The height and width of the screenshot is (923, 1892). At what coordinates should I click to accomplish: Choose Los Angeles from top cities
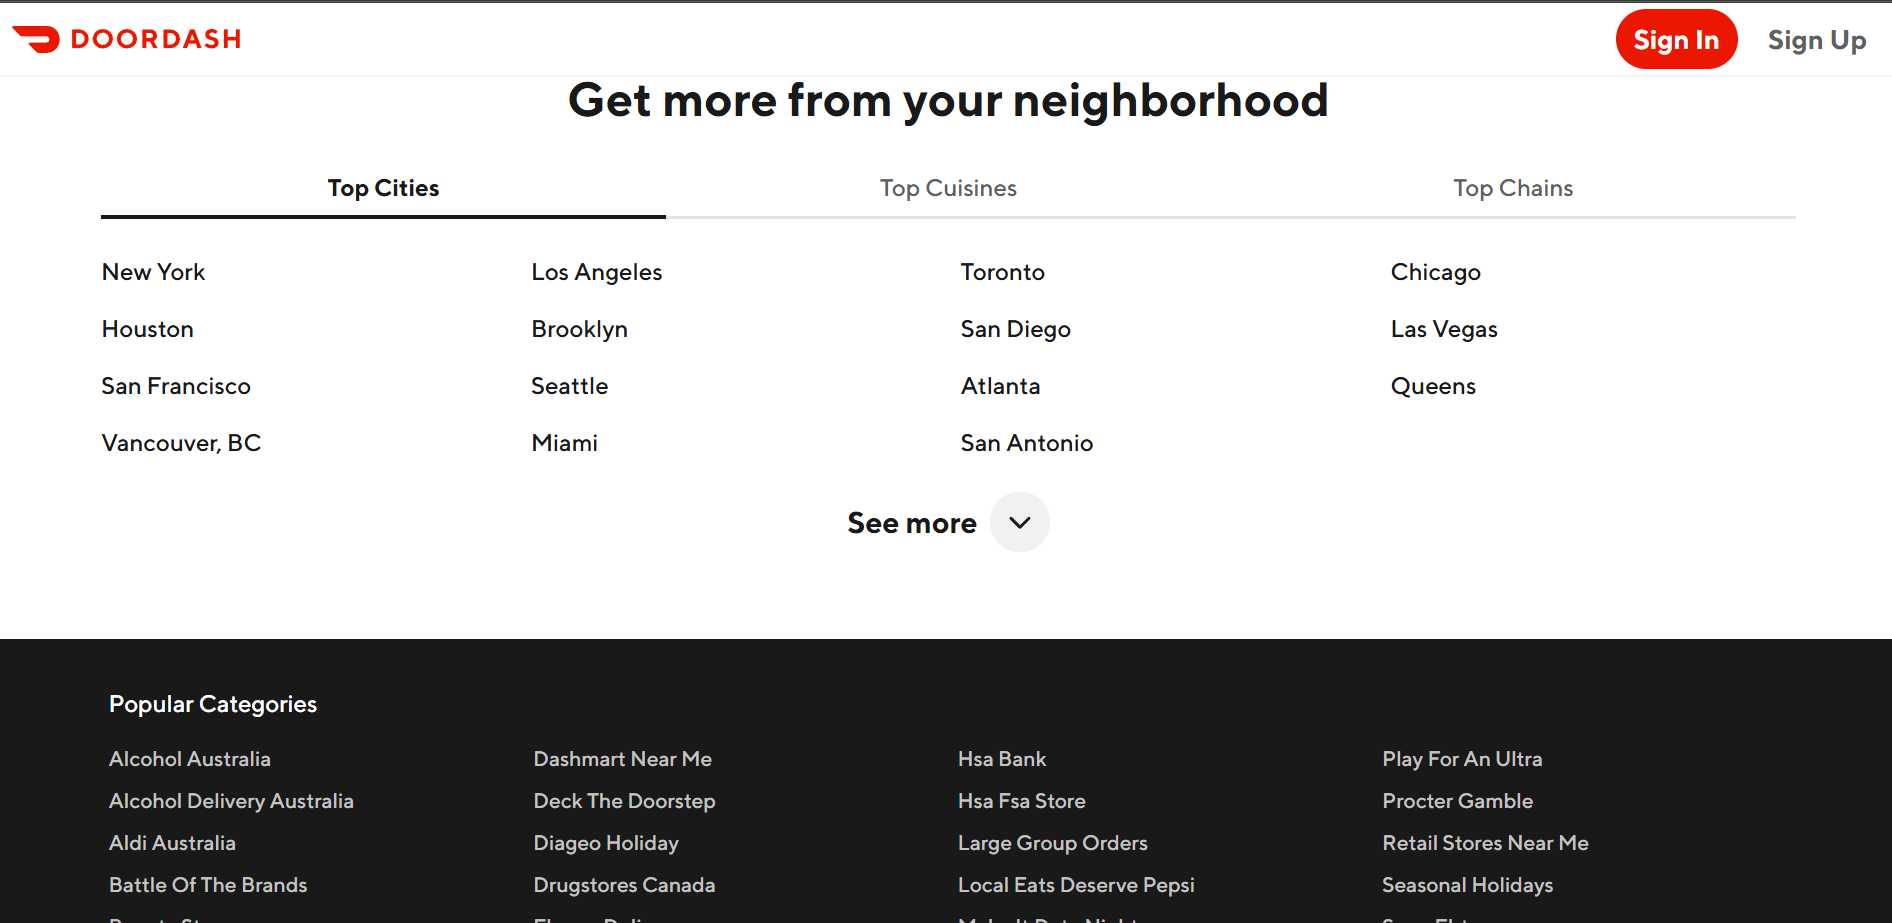(x=596, y=272)
